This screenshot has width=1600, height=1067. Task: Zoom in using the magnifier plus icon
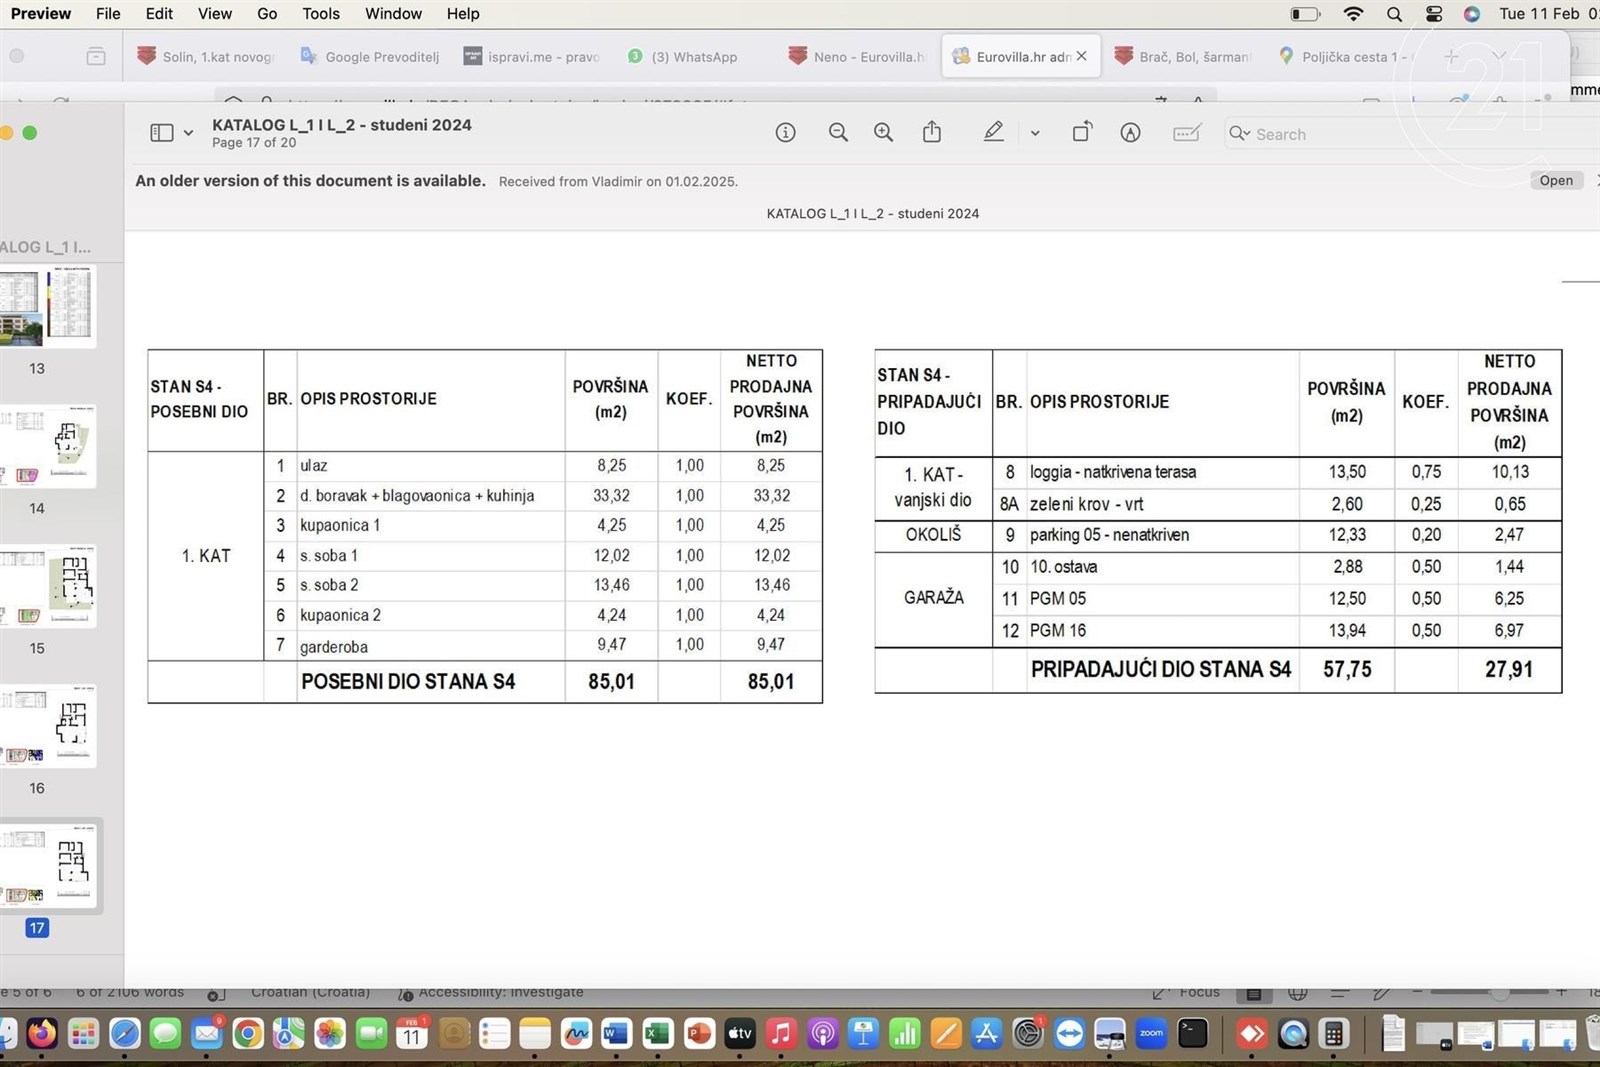tap(883, 133)
